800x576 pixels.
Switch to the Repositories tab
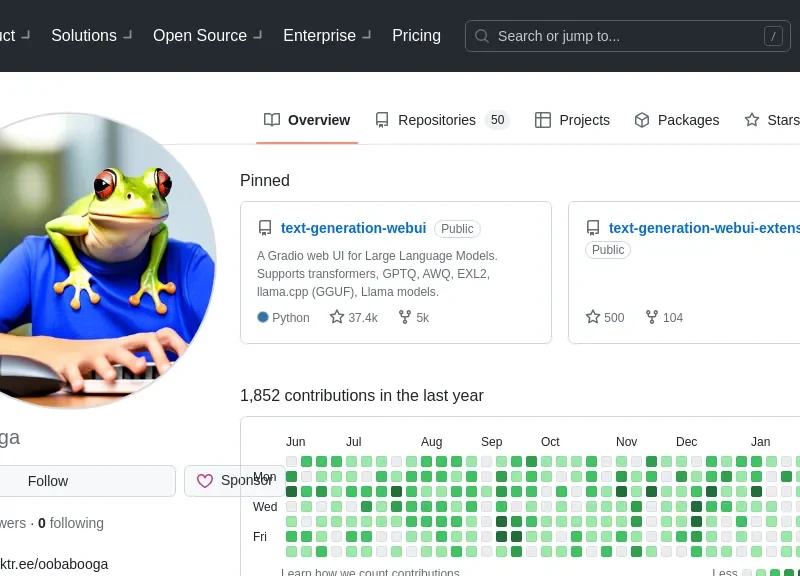tap(442, 120)
